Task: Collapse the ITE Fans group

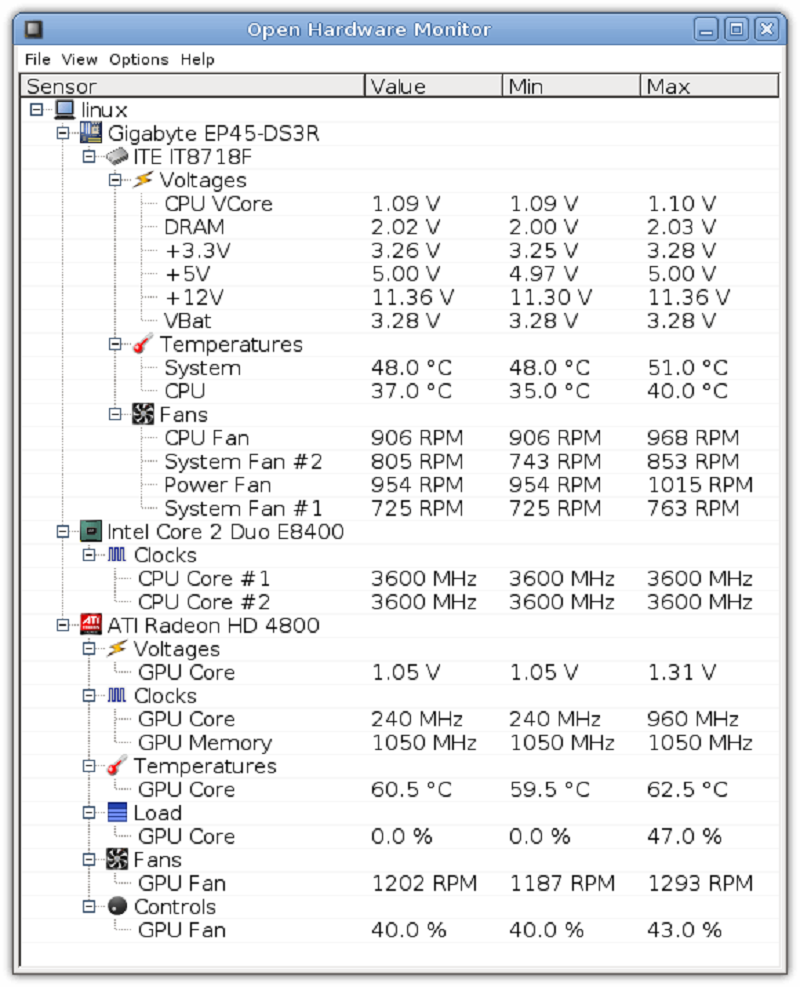Action: 115,414
